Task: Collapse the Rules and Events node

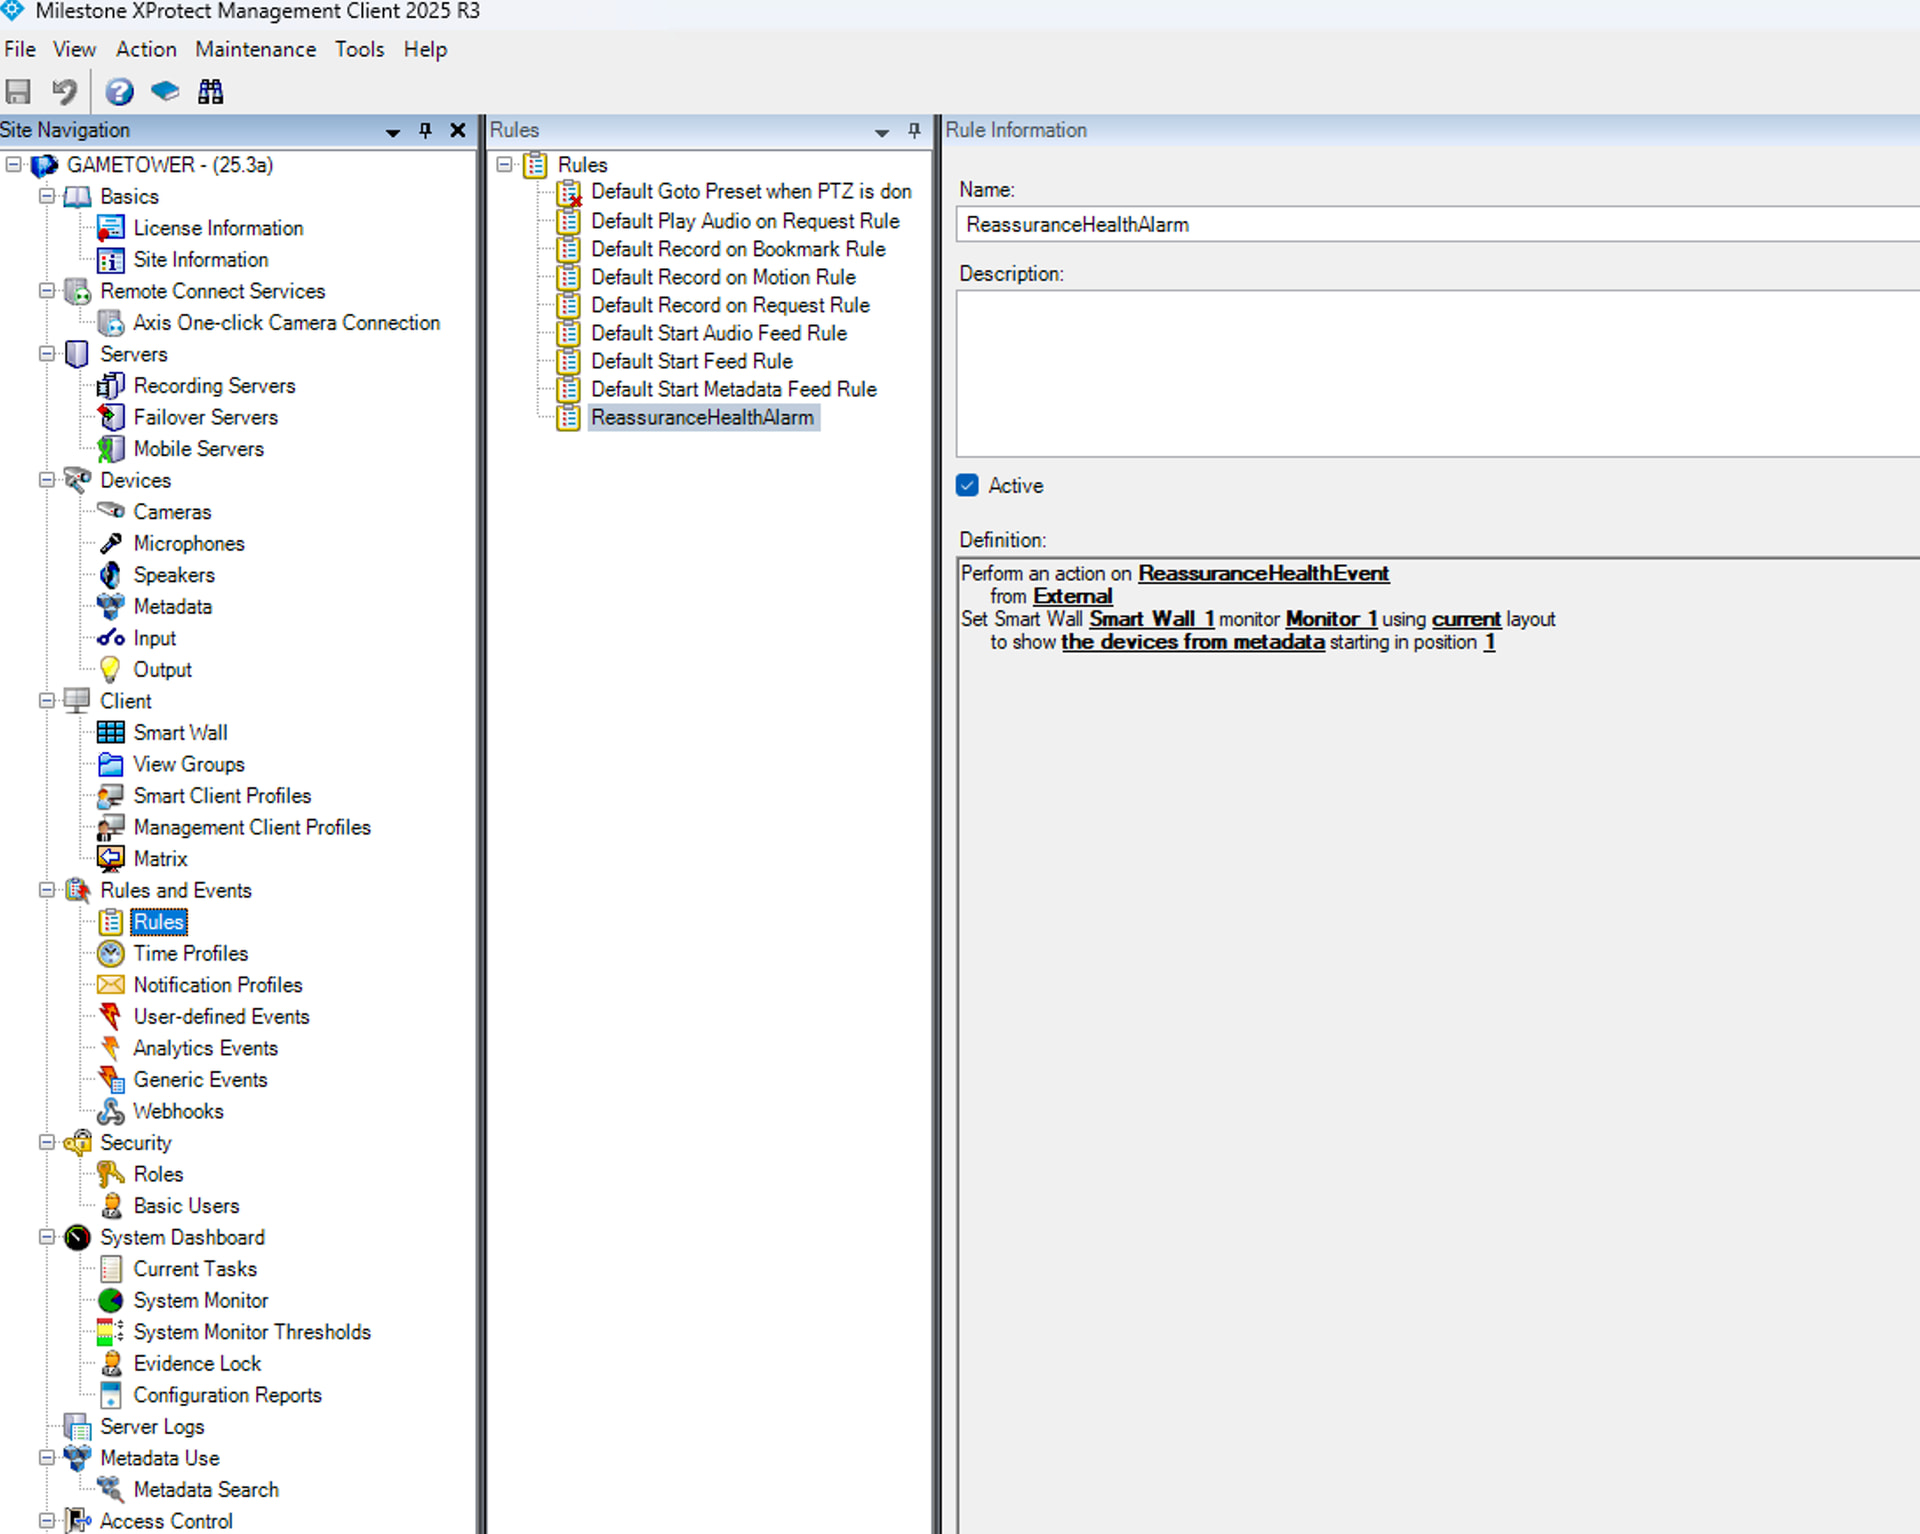Action: [47, 890]
